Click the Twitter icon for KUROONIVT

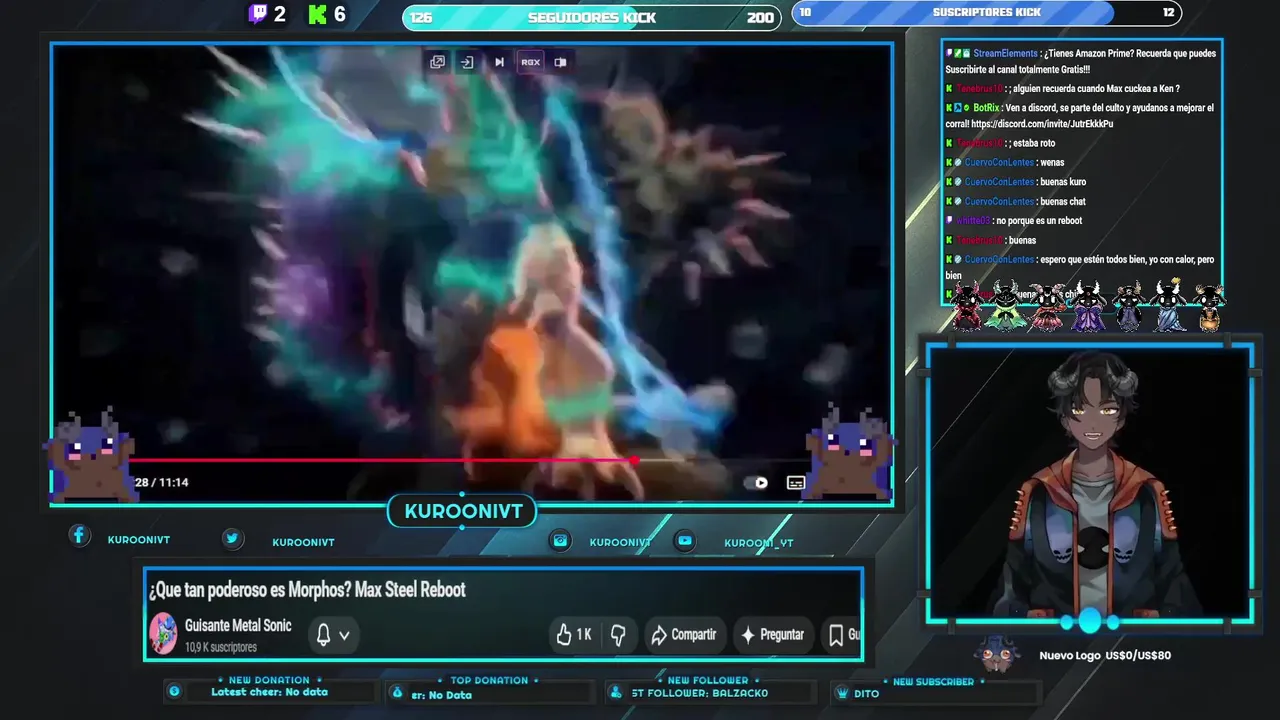(x=232, y=538)
